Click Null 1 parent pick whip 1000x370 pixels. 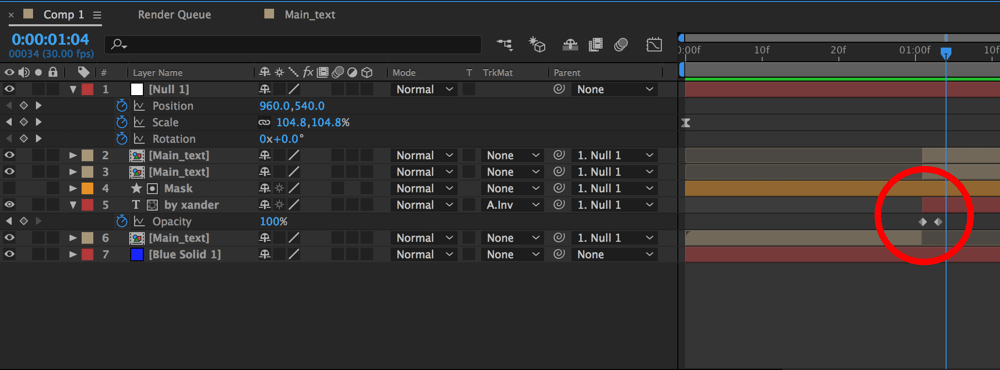(x=559, y=89)
